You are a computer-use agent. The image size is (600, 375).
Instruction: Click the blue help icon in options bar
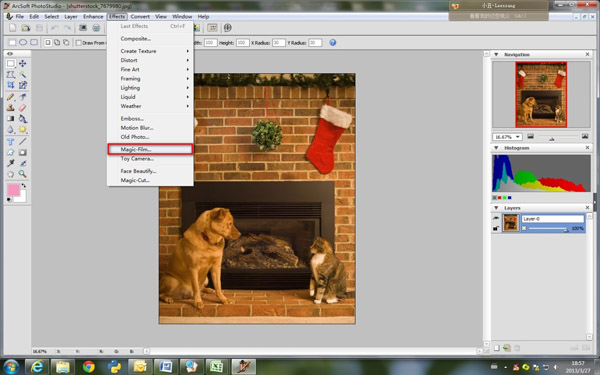tap(333, 42)
